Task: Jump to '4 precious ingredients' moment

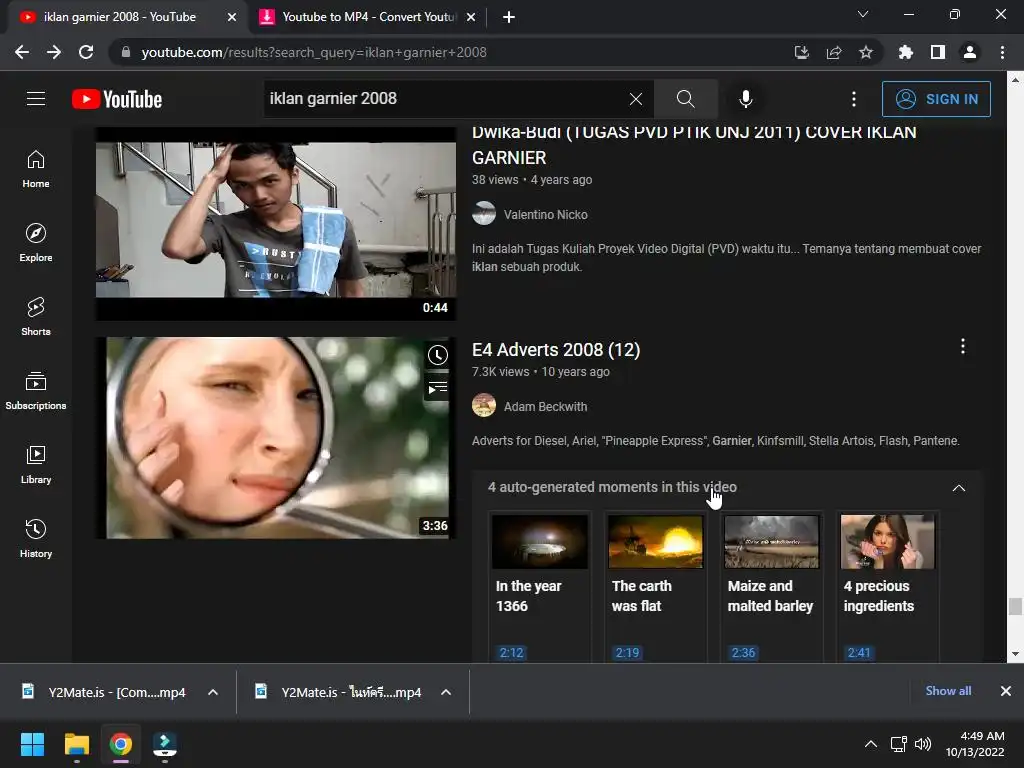Action: pyautogui.click(x=888, y=587)
